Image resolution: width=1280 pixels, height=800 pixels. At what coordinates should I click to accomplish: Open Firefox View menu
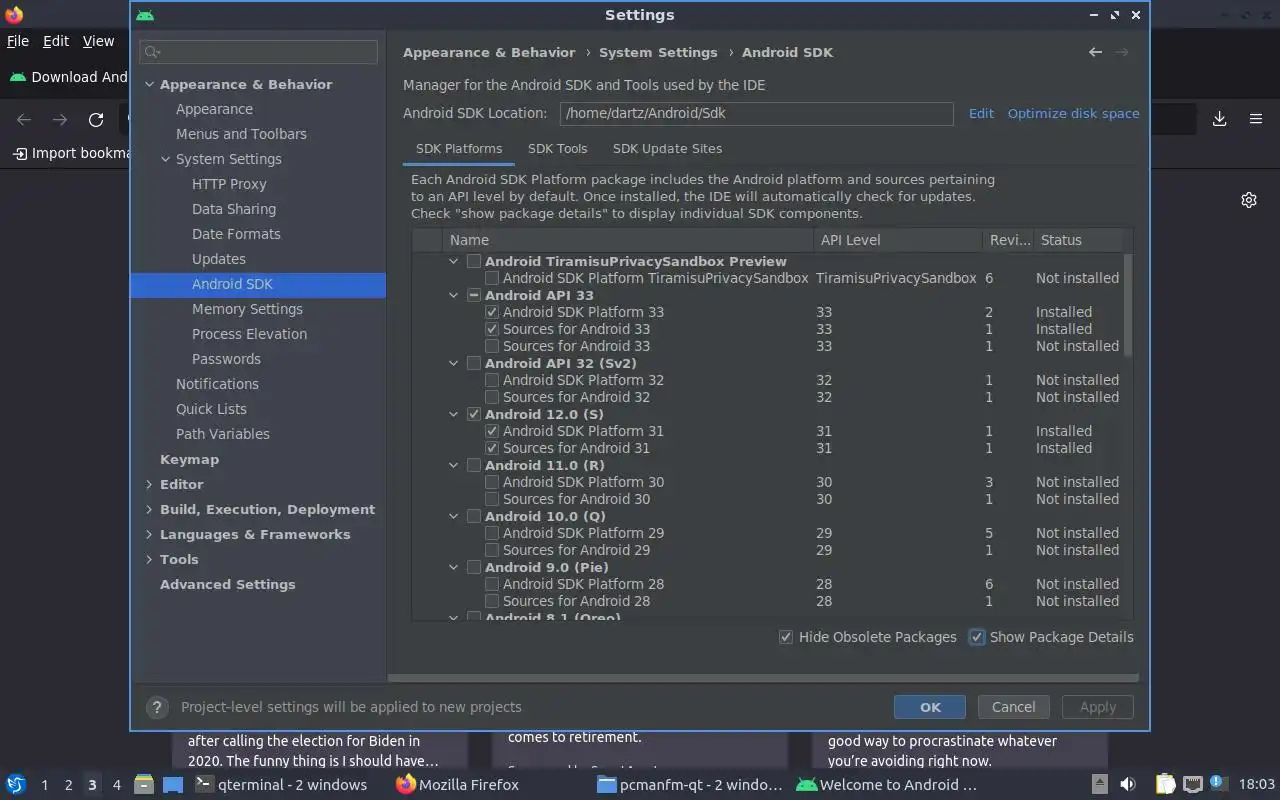pos(98,41)
